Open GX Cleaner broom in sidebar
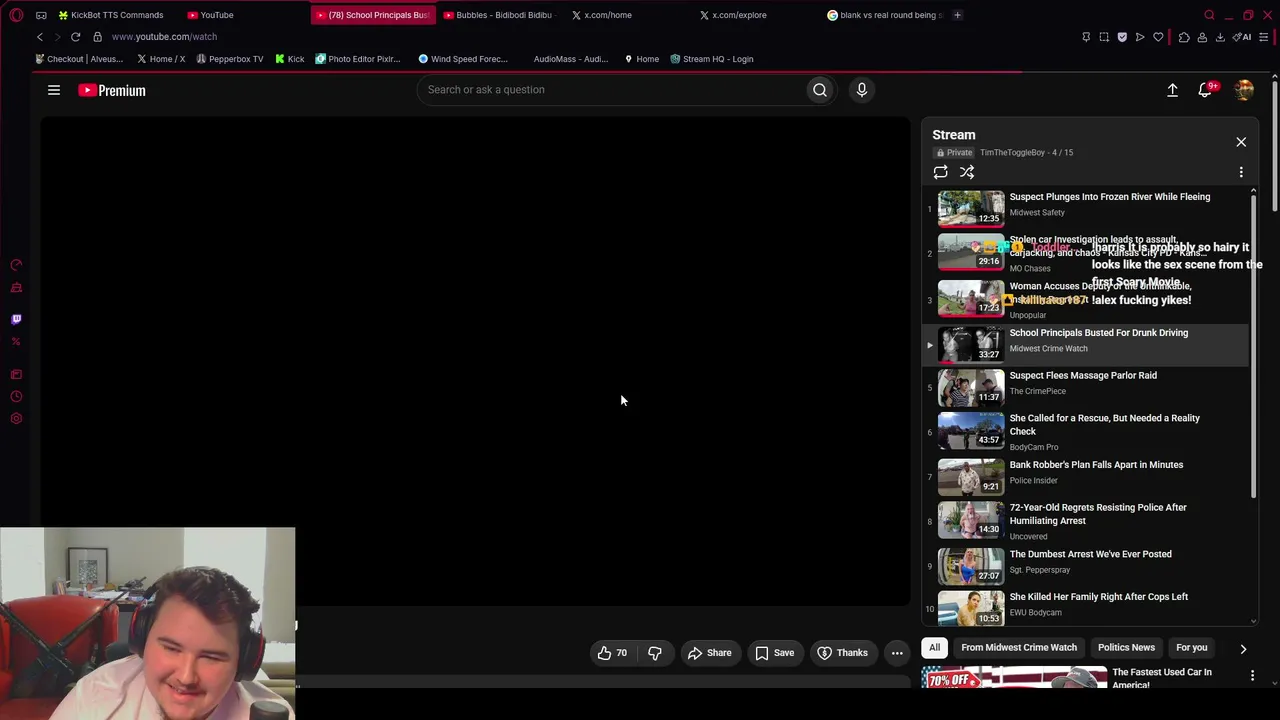The height and width of the screenshot is (720, 1280). pyautogui.click(x=16, y=288)
